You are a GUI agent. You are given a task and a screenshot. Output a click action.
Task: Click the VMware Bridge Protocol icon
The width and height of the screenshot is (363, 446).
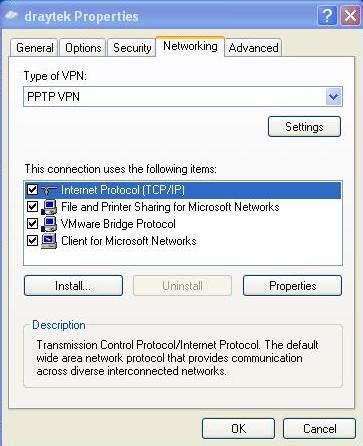pyautogui.click(x=49, y=224)
